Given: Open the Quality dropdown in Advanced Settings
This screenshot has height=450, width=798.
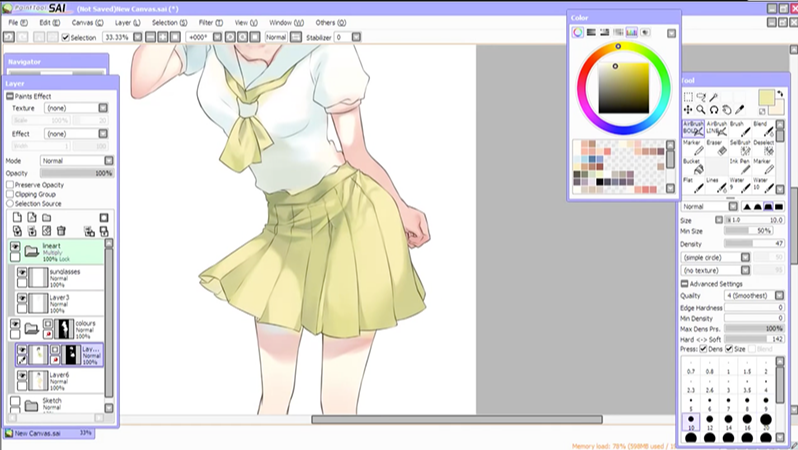Looking at the screenshot, I should tap(753, 296).
